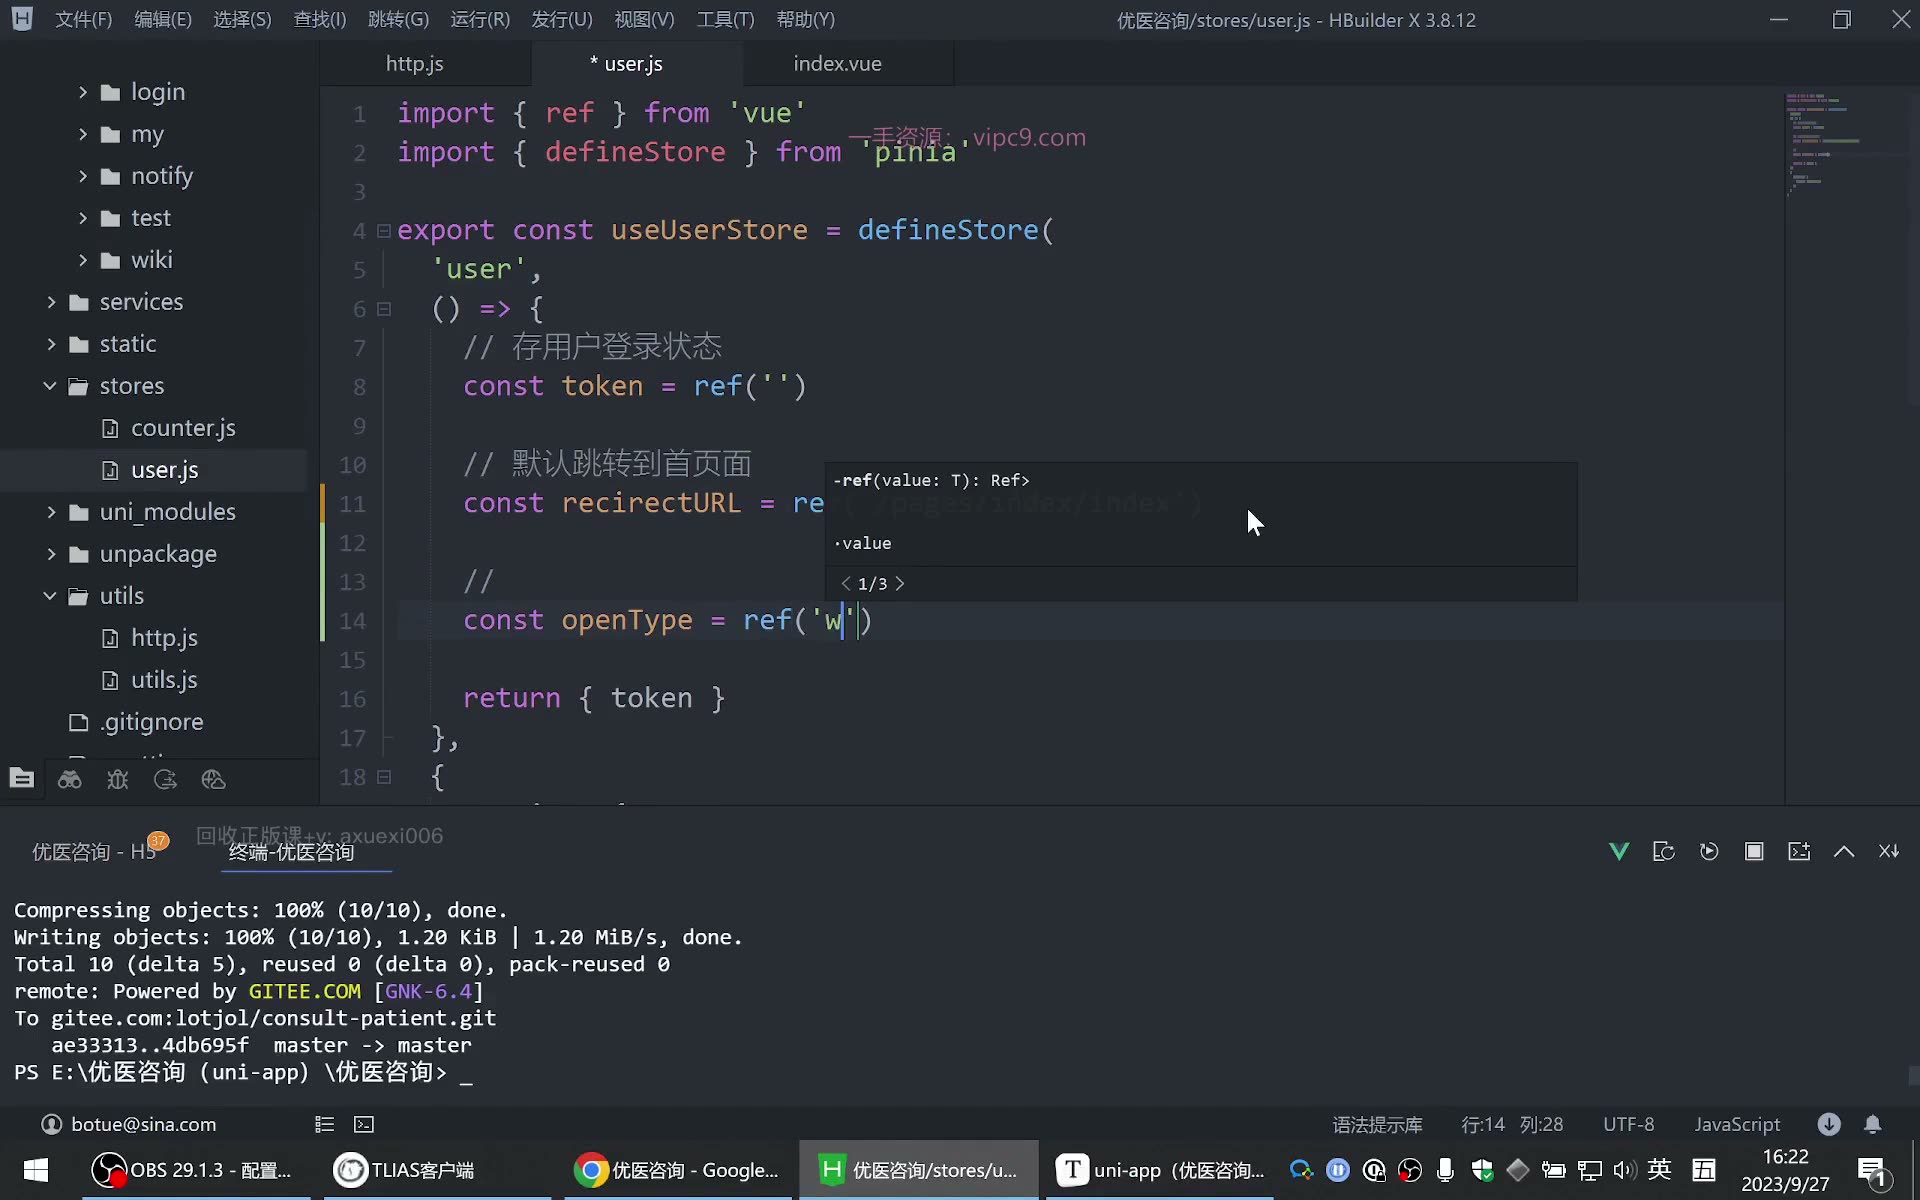The height and width of the screenshot is (1200, 1920).
Task: Close the terminal panel using X icon
Action: point(1889,851)
